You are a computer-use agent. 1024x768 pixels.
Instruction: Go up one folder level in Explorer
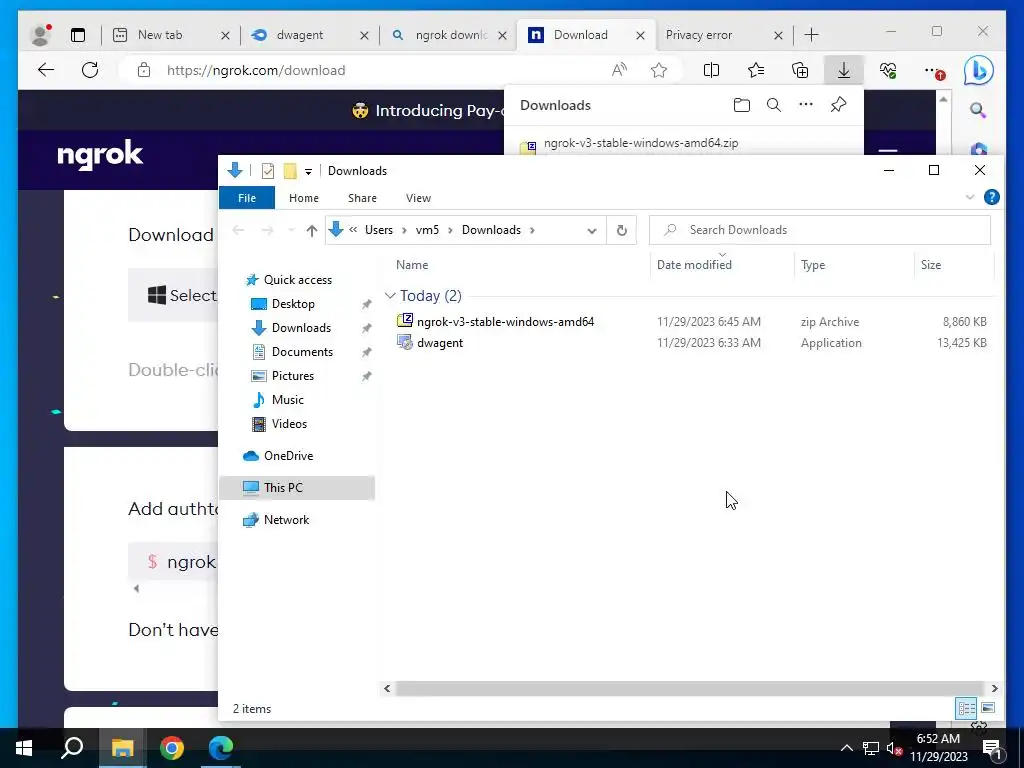pyautogui.click(x=312, y=230)
